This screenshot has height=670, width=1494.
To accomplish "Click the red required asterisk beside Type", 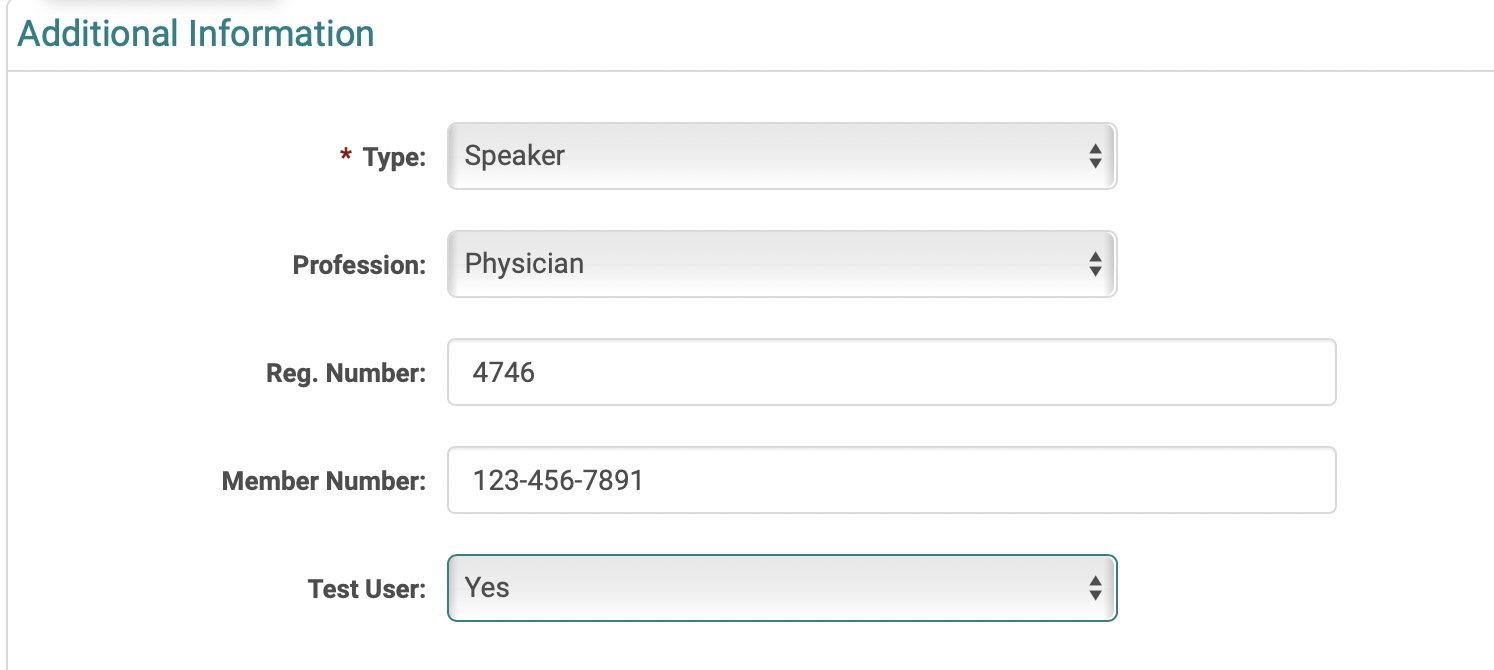I will pyautogui.click(x=346, y=157).
